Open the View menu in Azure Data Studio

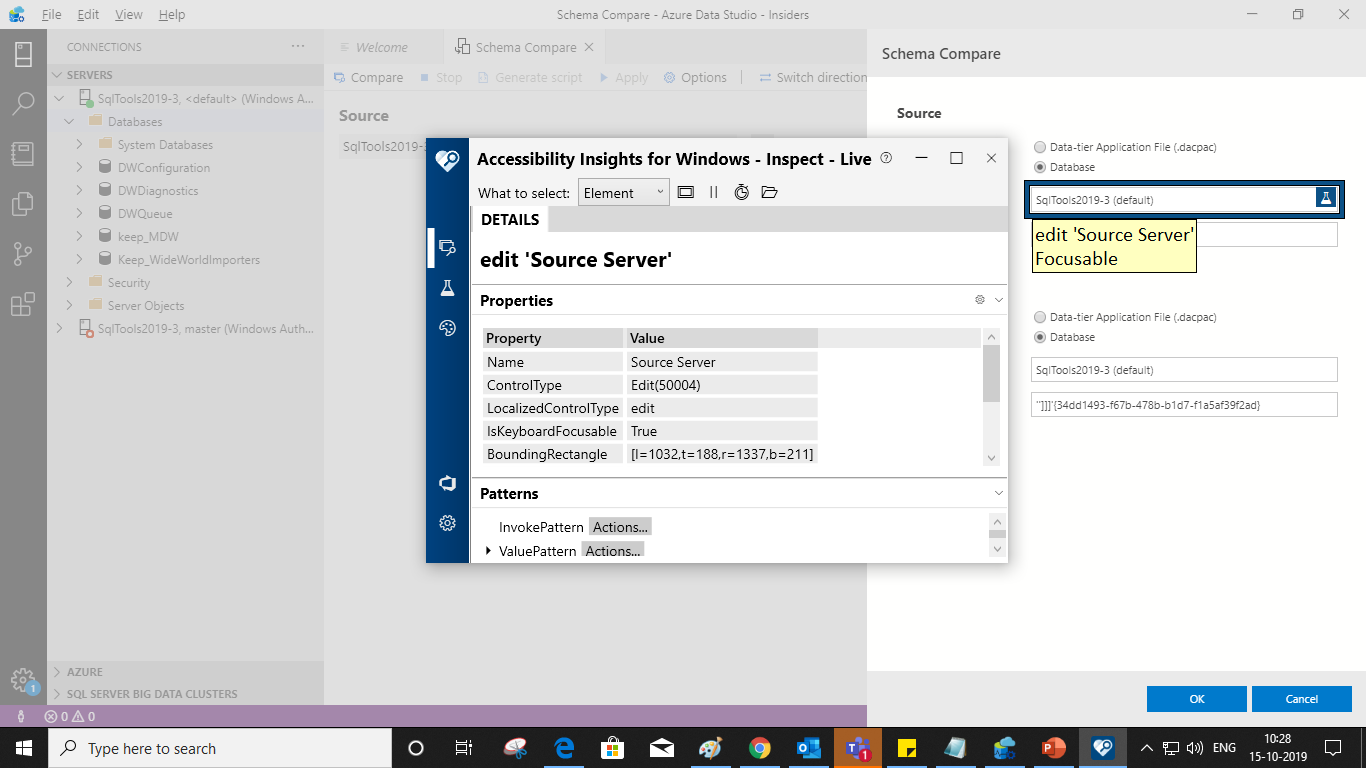tap(128, 14)
